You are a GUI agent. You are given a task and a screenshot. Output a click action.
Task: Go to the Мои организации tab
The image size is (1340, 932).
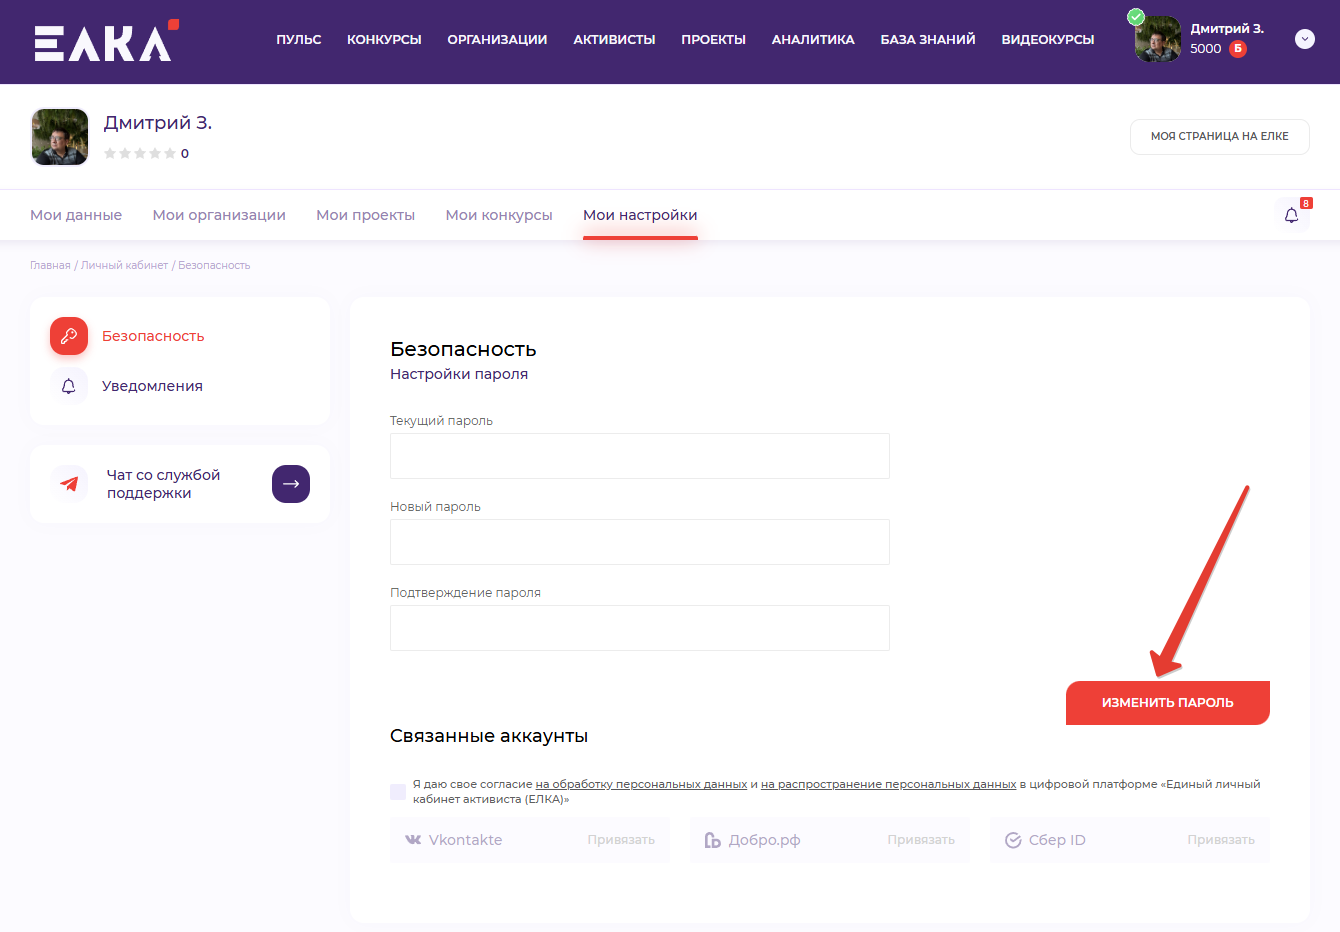pos(219,215)
